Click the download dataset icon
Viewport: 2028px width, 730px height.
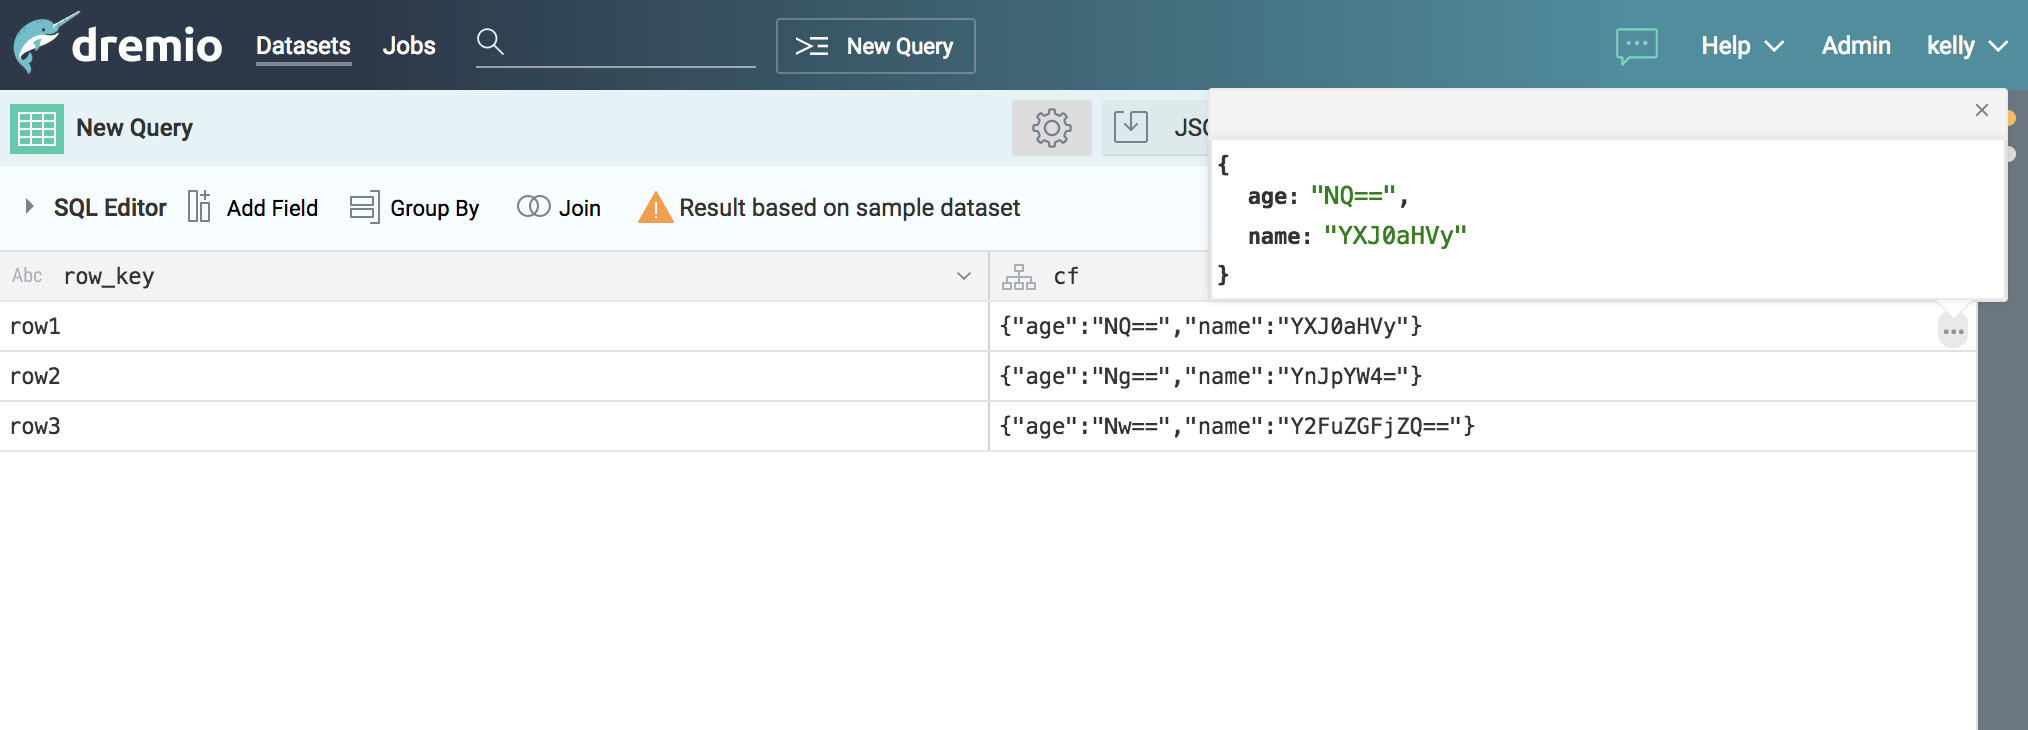point(1130,127)
